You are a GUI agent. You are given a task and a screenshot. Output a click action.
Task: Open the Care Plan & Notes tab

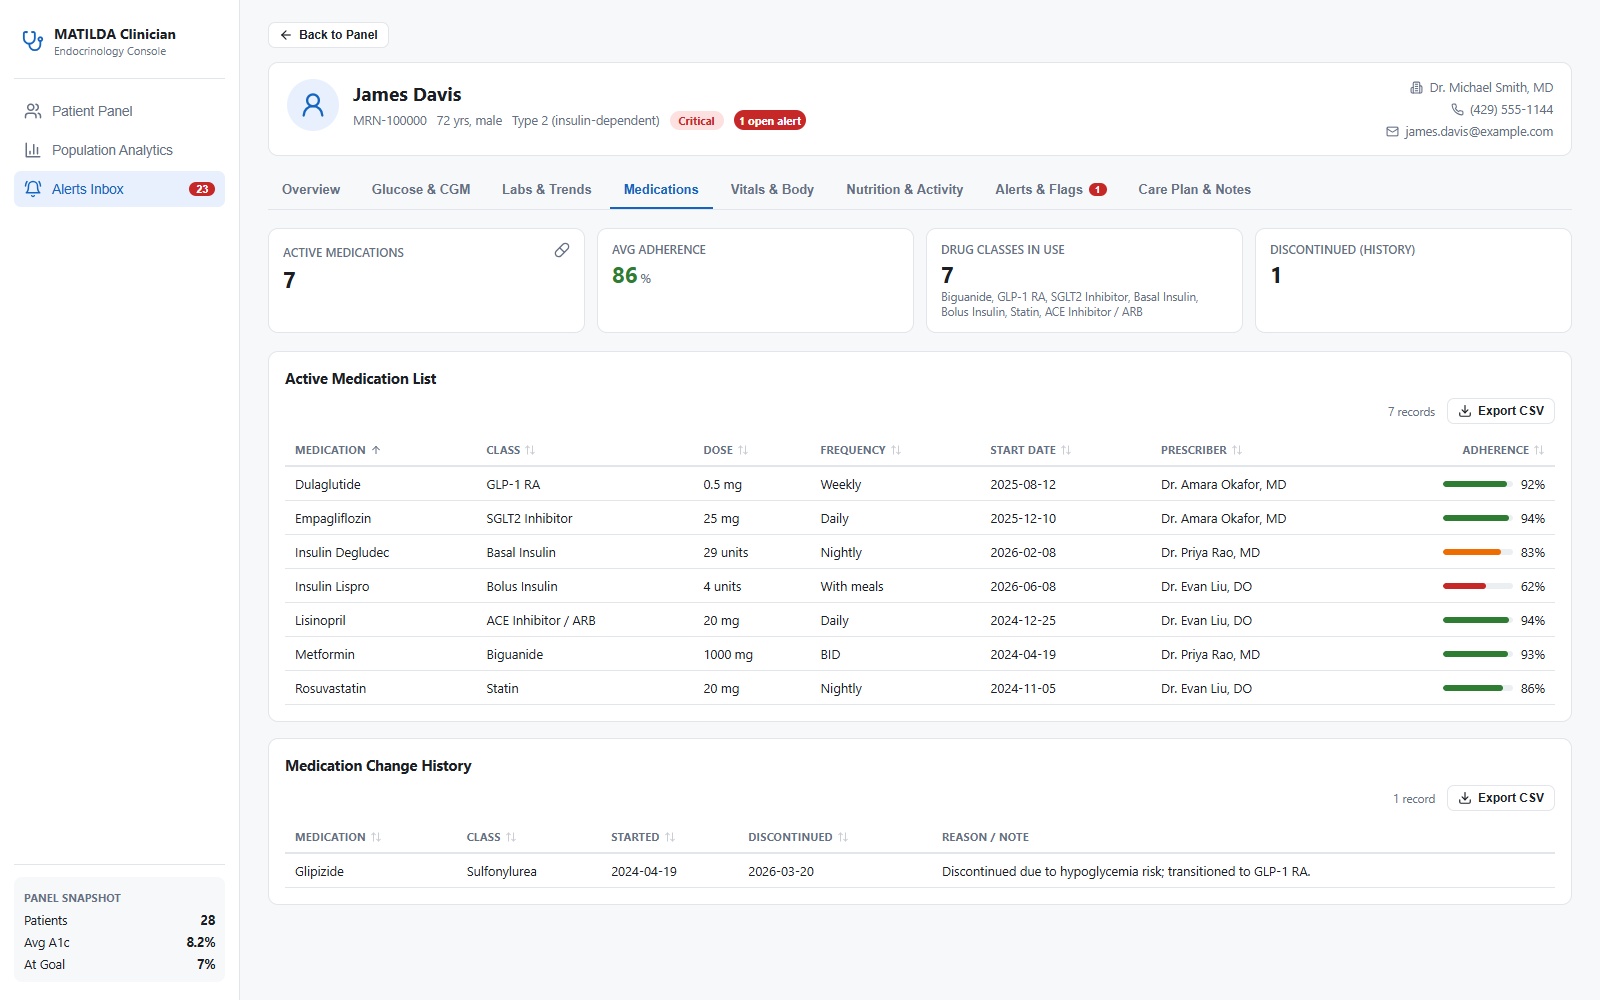(x=1194, y=189)
